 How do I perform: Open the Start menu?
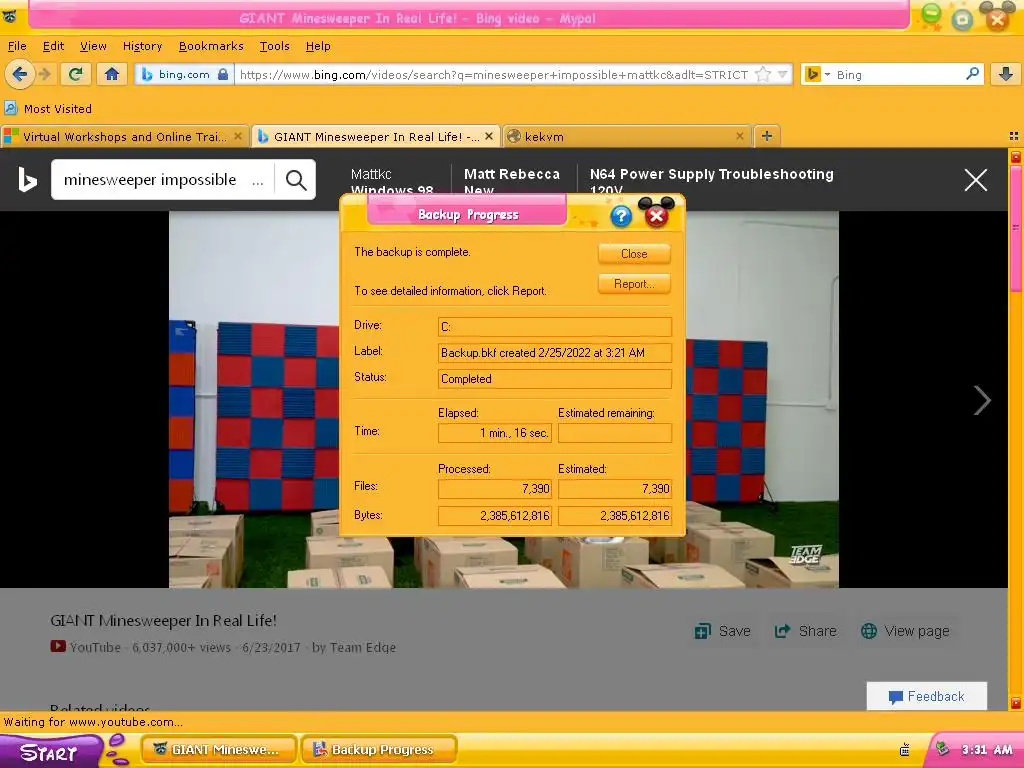click(x=51, y=751)
